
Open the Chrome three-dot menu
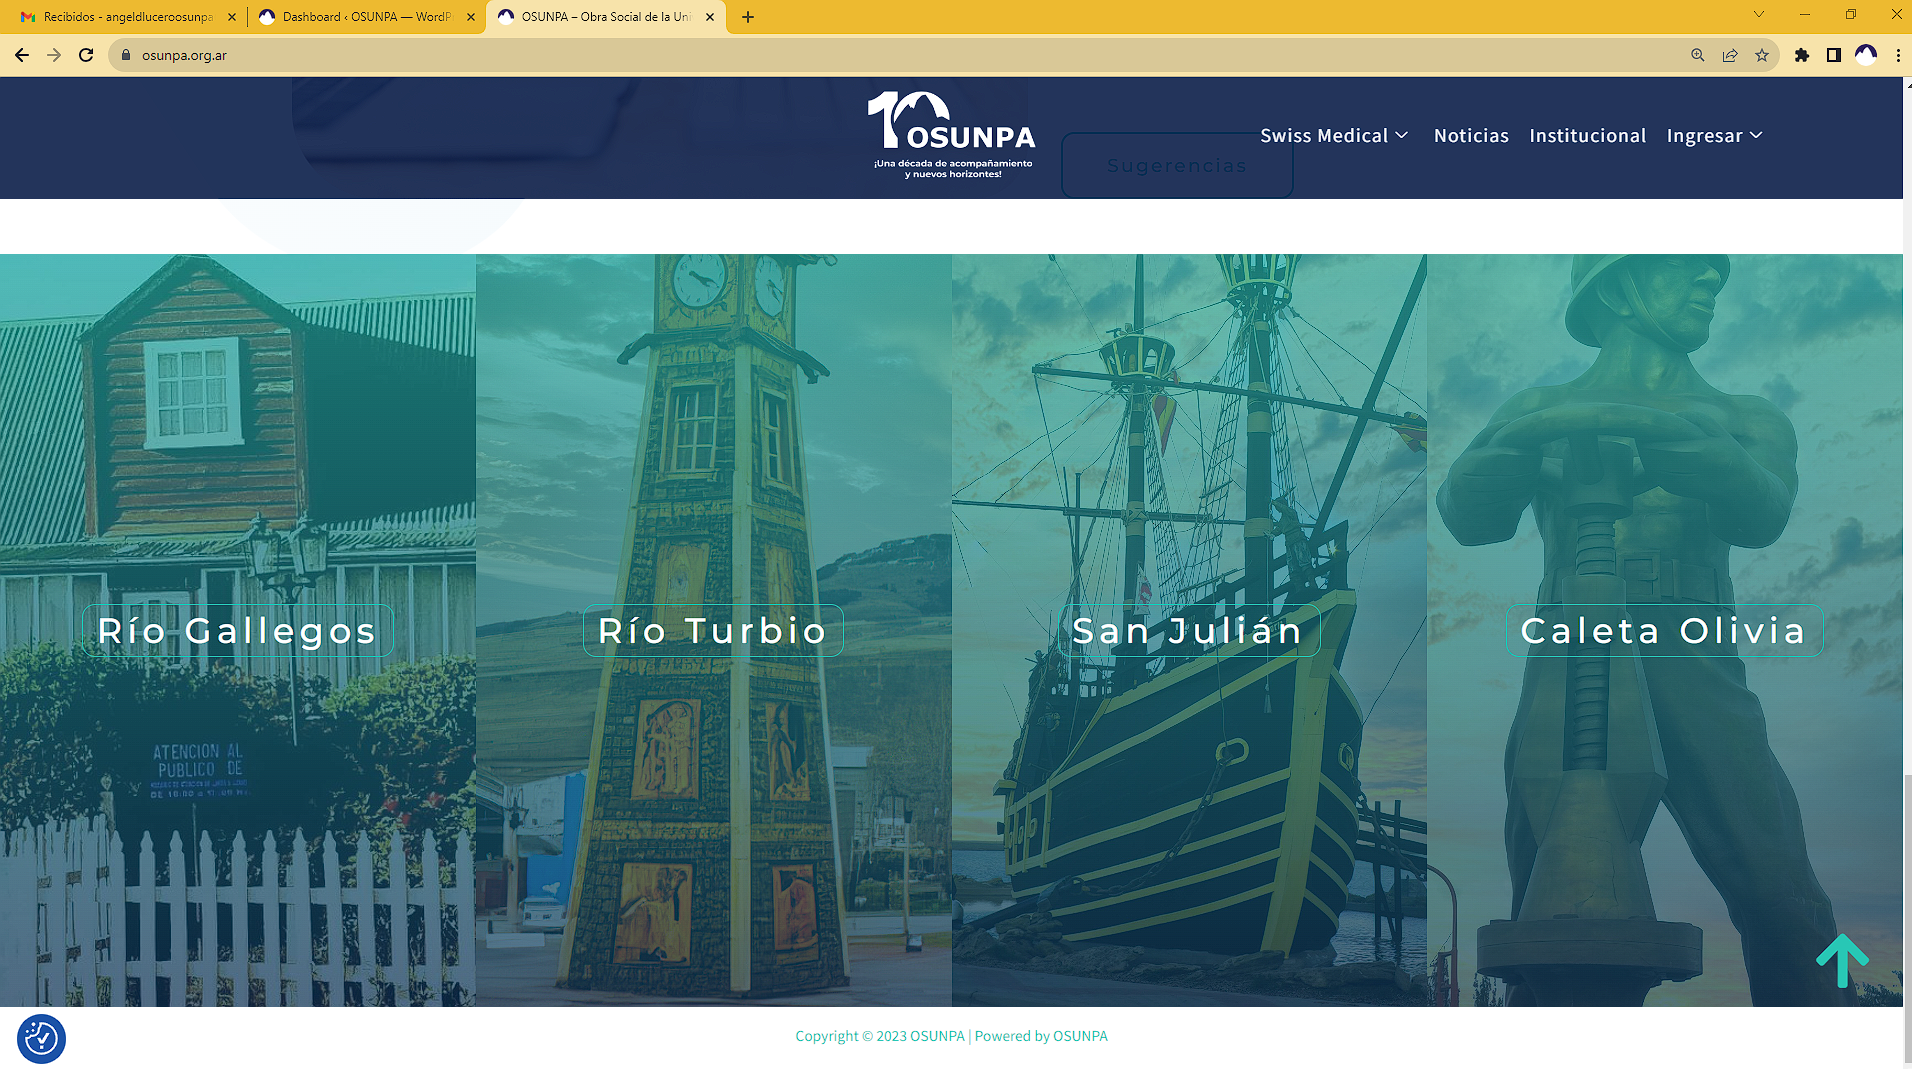click(x=1898, y=55)
